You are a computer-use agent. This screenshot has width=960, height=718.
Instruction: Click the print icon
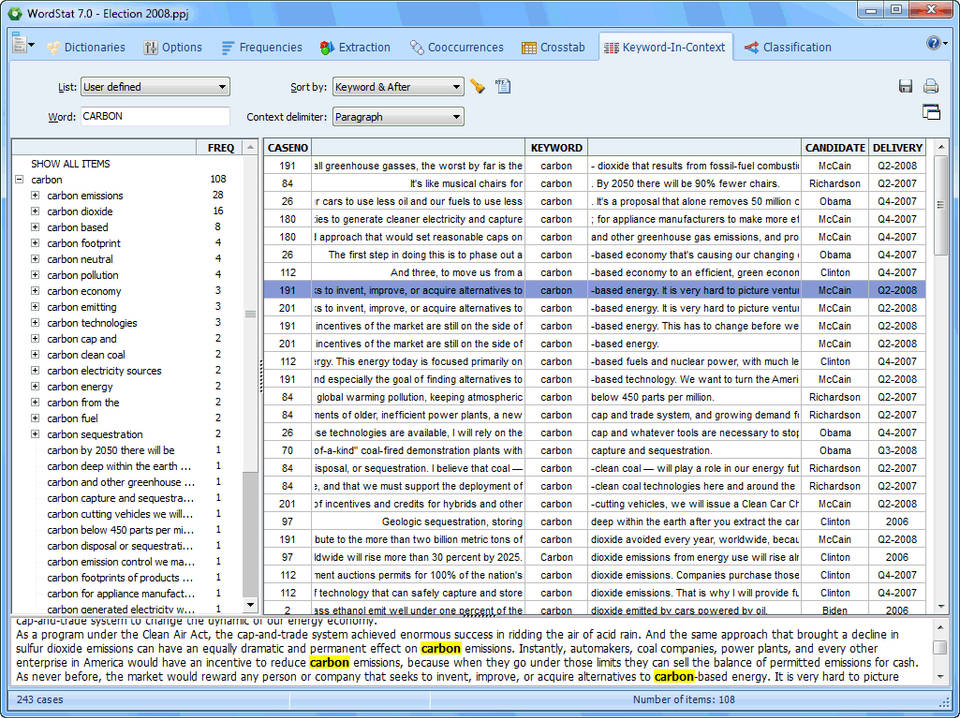click(931, 87)
